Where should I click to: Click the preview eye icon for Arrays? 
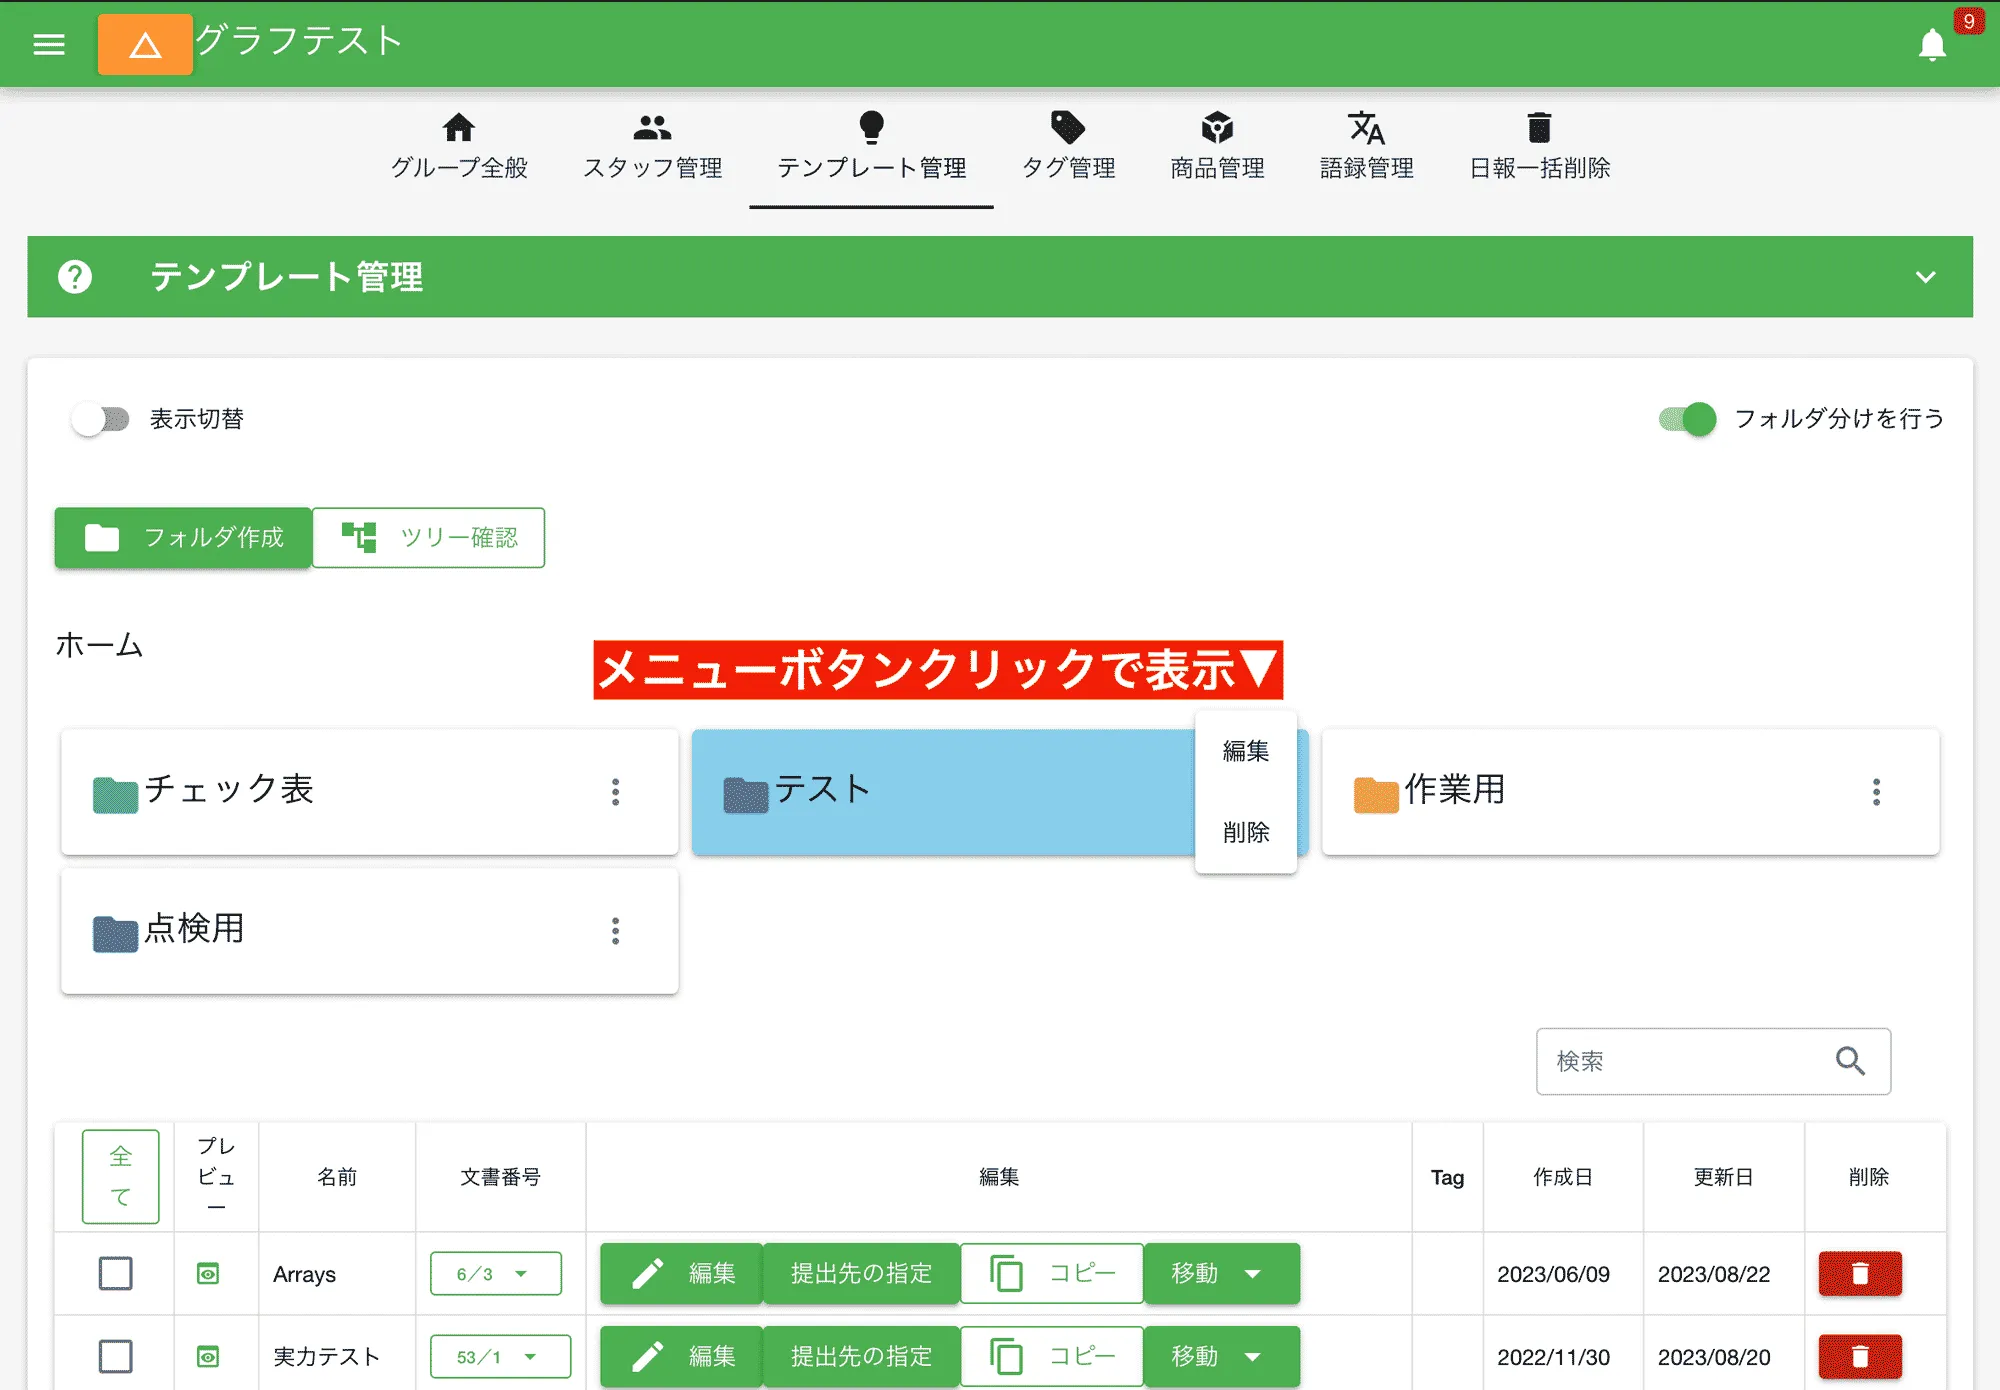pyautogui.click(x=208, y=1274)
